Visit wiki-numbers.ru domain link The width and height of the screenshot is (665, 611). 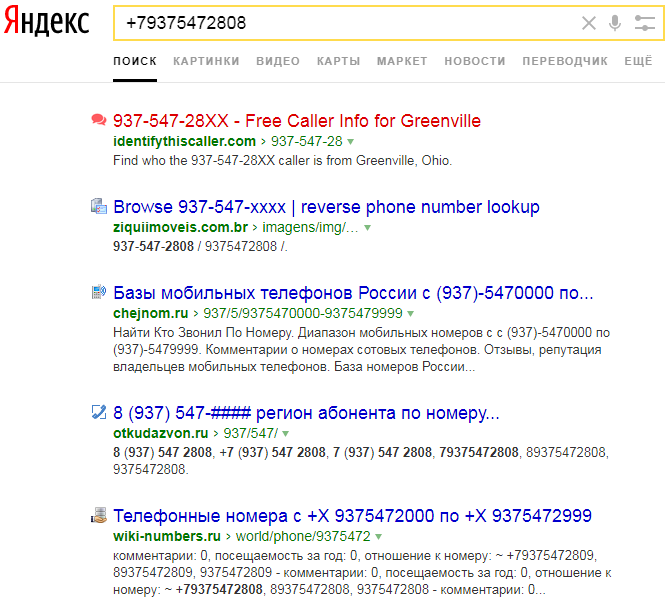[167, 536]
